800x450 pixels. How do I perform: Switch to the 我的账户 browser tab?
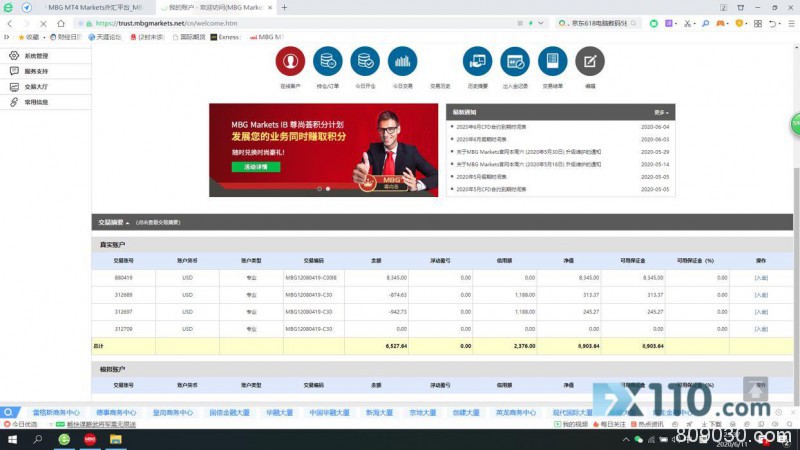point(213,8)
